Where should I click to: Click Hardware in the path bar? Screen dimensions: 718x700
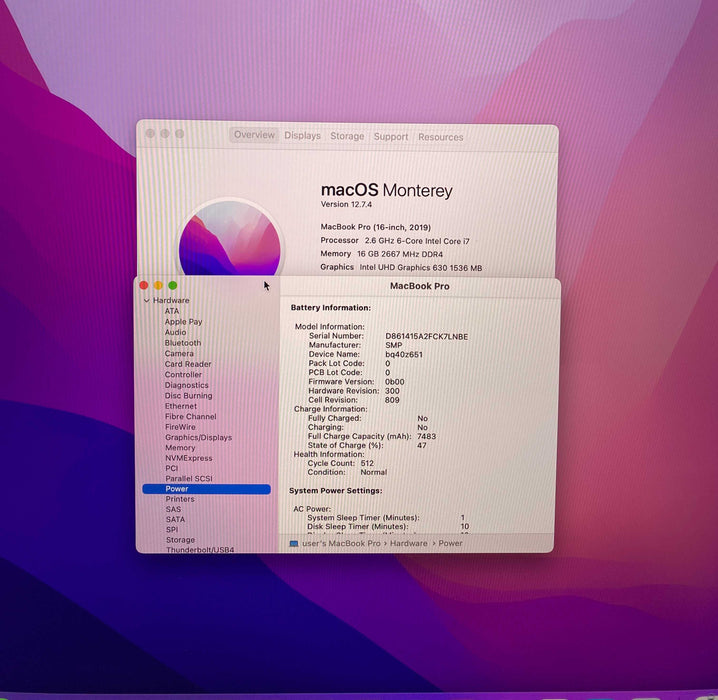pos(408,543)
